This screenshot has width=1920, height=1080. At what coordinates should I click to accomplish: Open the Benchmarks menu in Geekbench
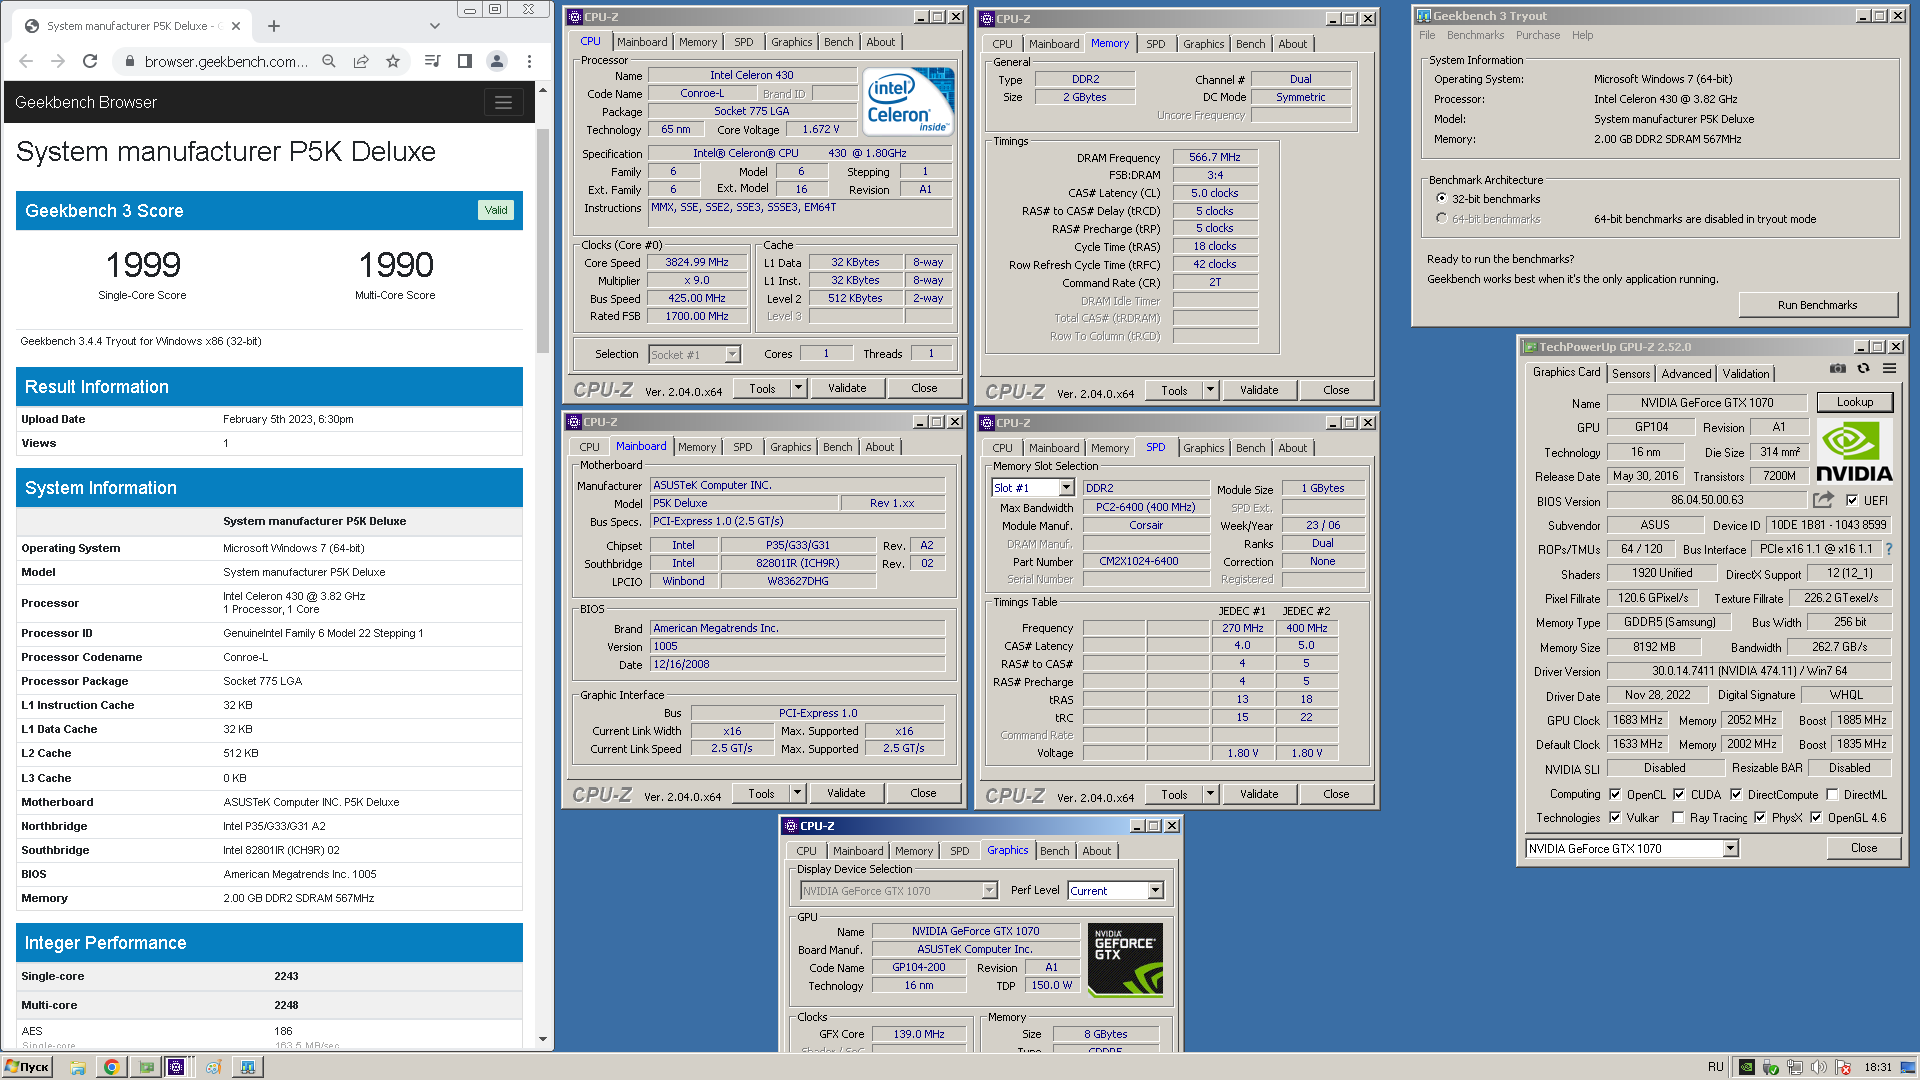(x=1475, y=35)
